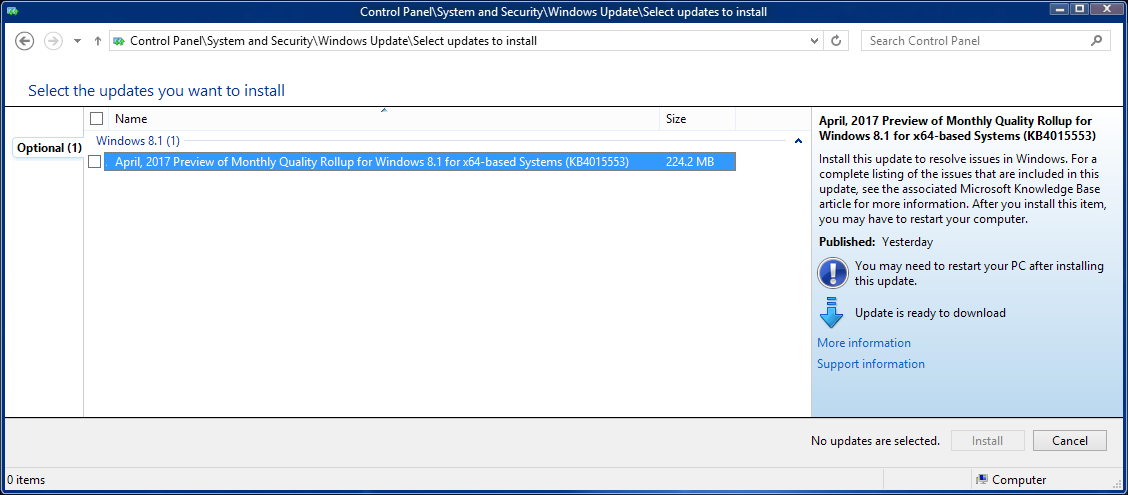Open the More information link
1128x495 pixels.
864,343
